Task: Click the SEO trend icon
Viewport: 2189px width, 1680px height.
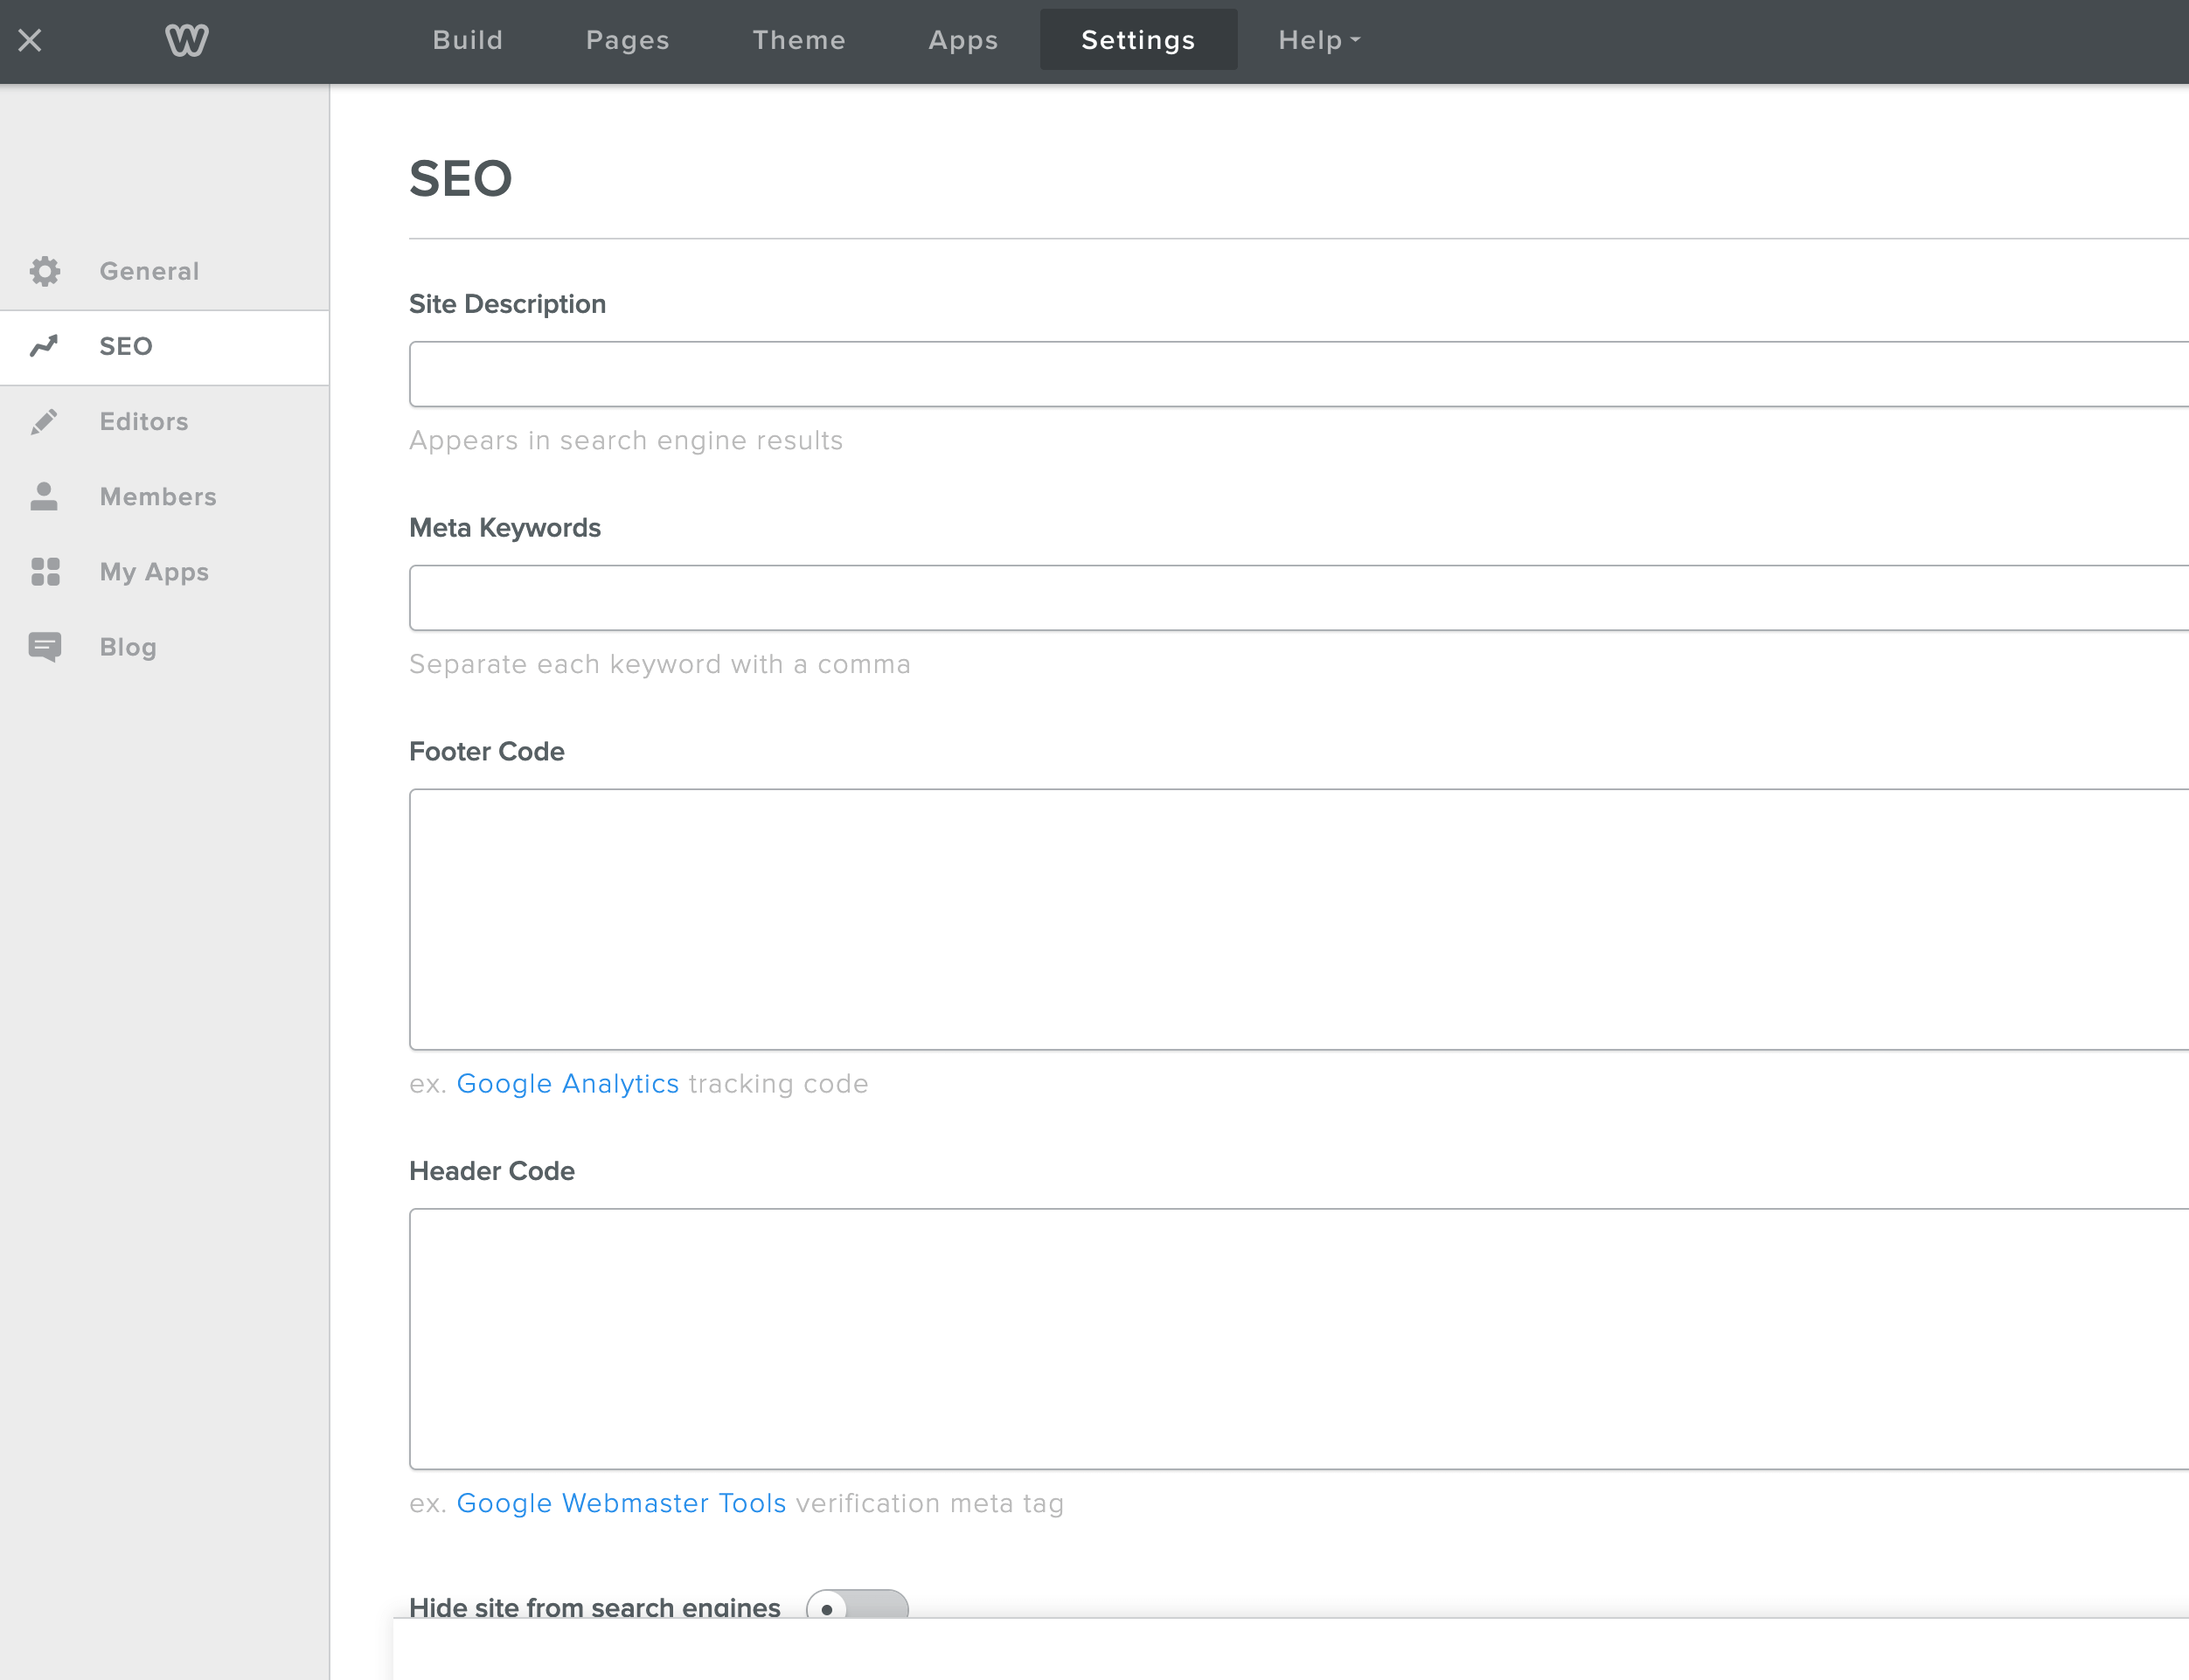Action: tap(48, 346)
